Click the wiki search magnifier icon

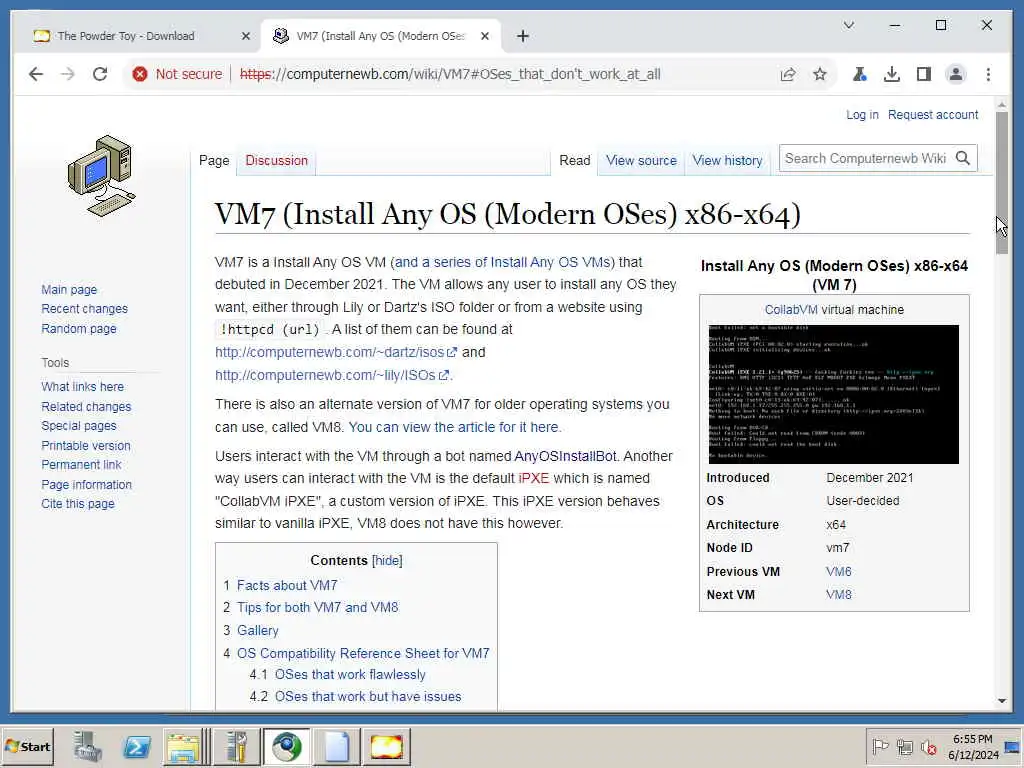pos(963,158)
